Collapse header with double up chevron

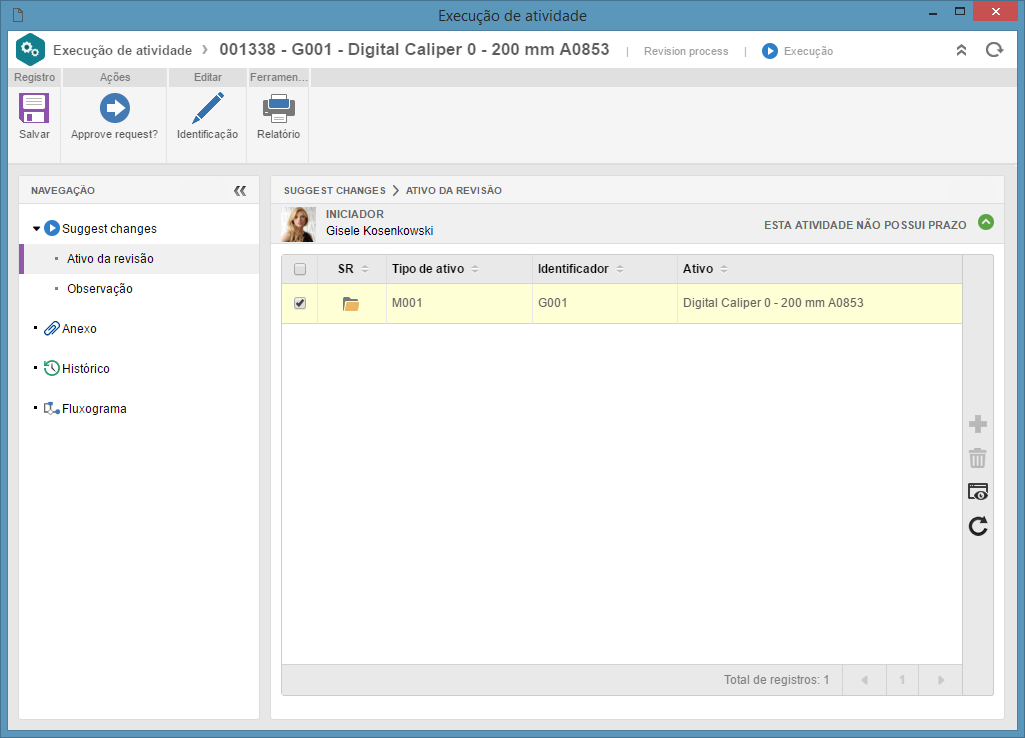pos(961,50)
